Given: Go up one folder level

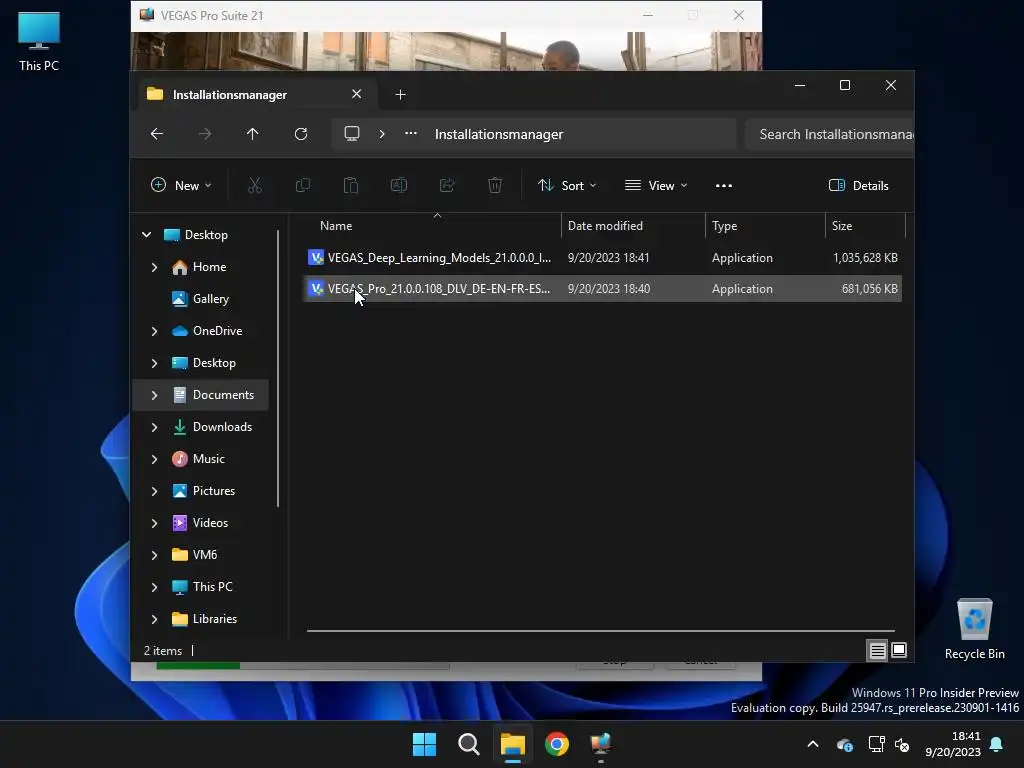Looking at the screenshot, I should coord(253,134).
